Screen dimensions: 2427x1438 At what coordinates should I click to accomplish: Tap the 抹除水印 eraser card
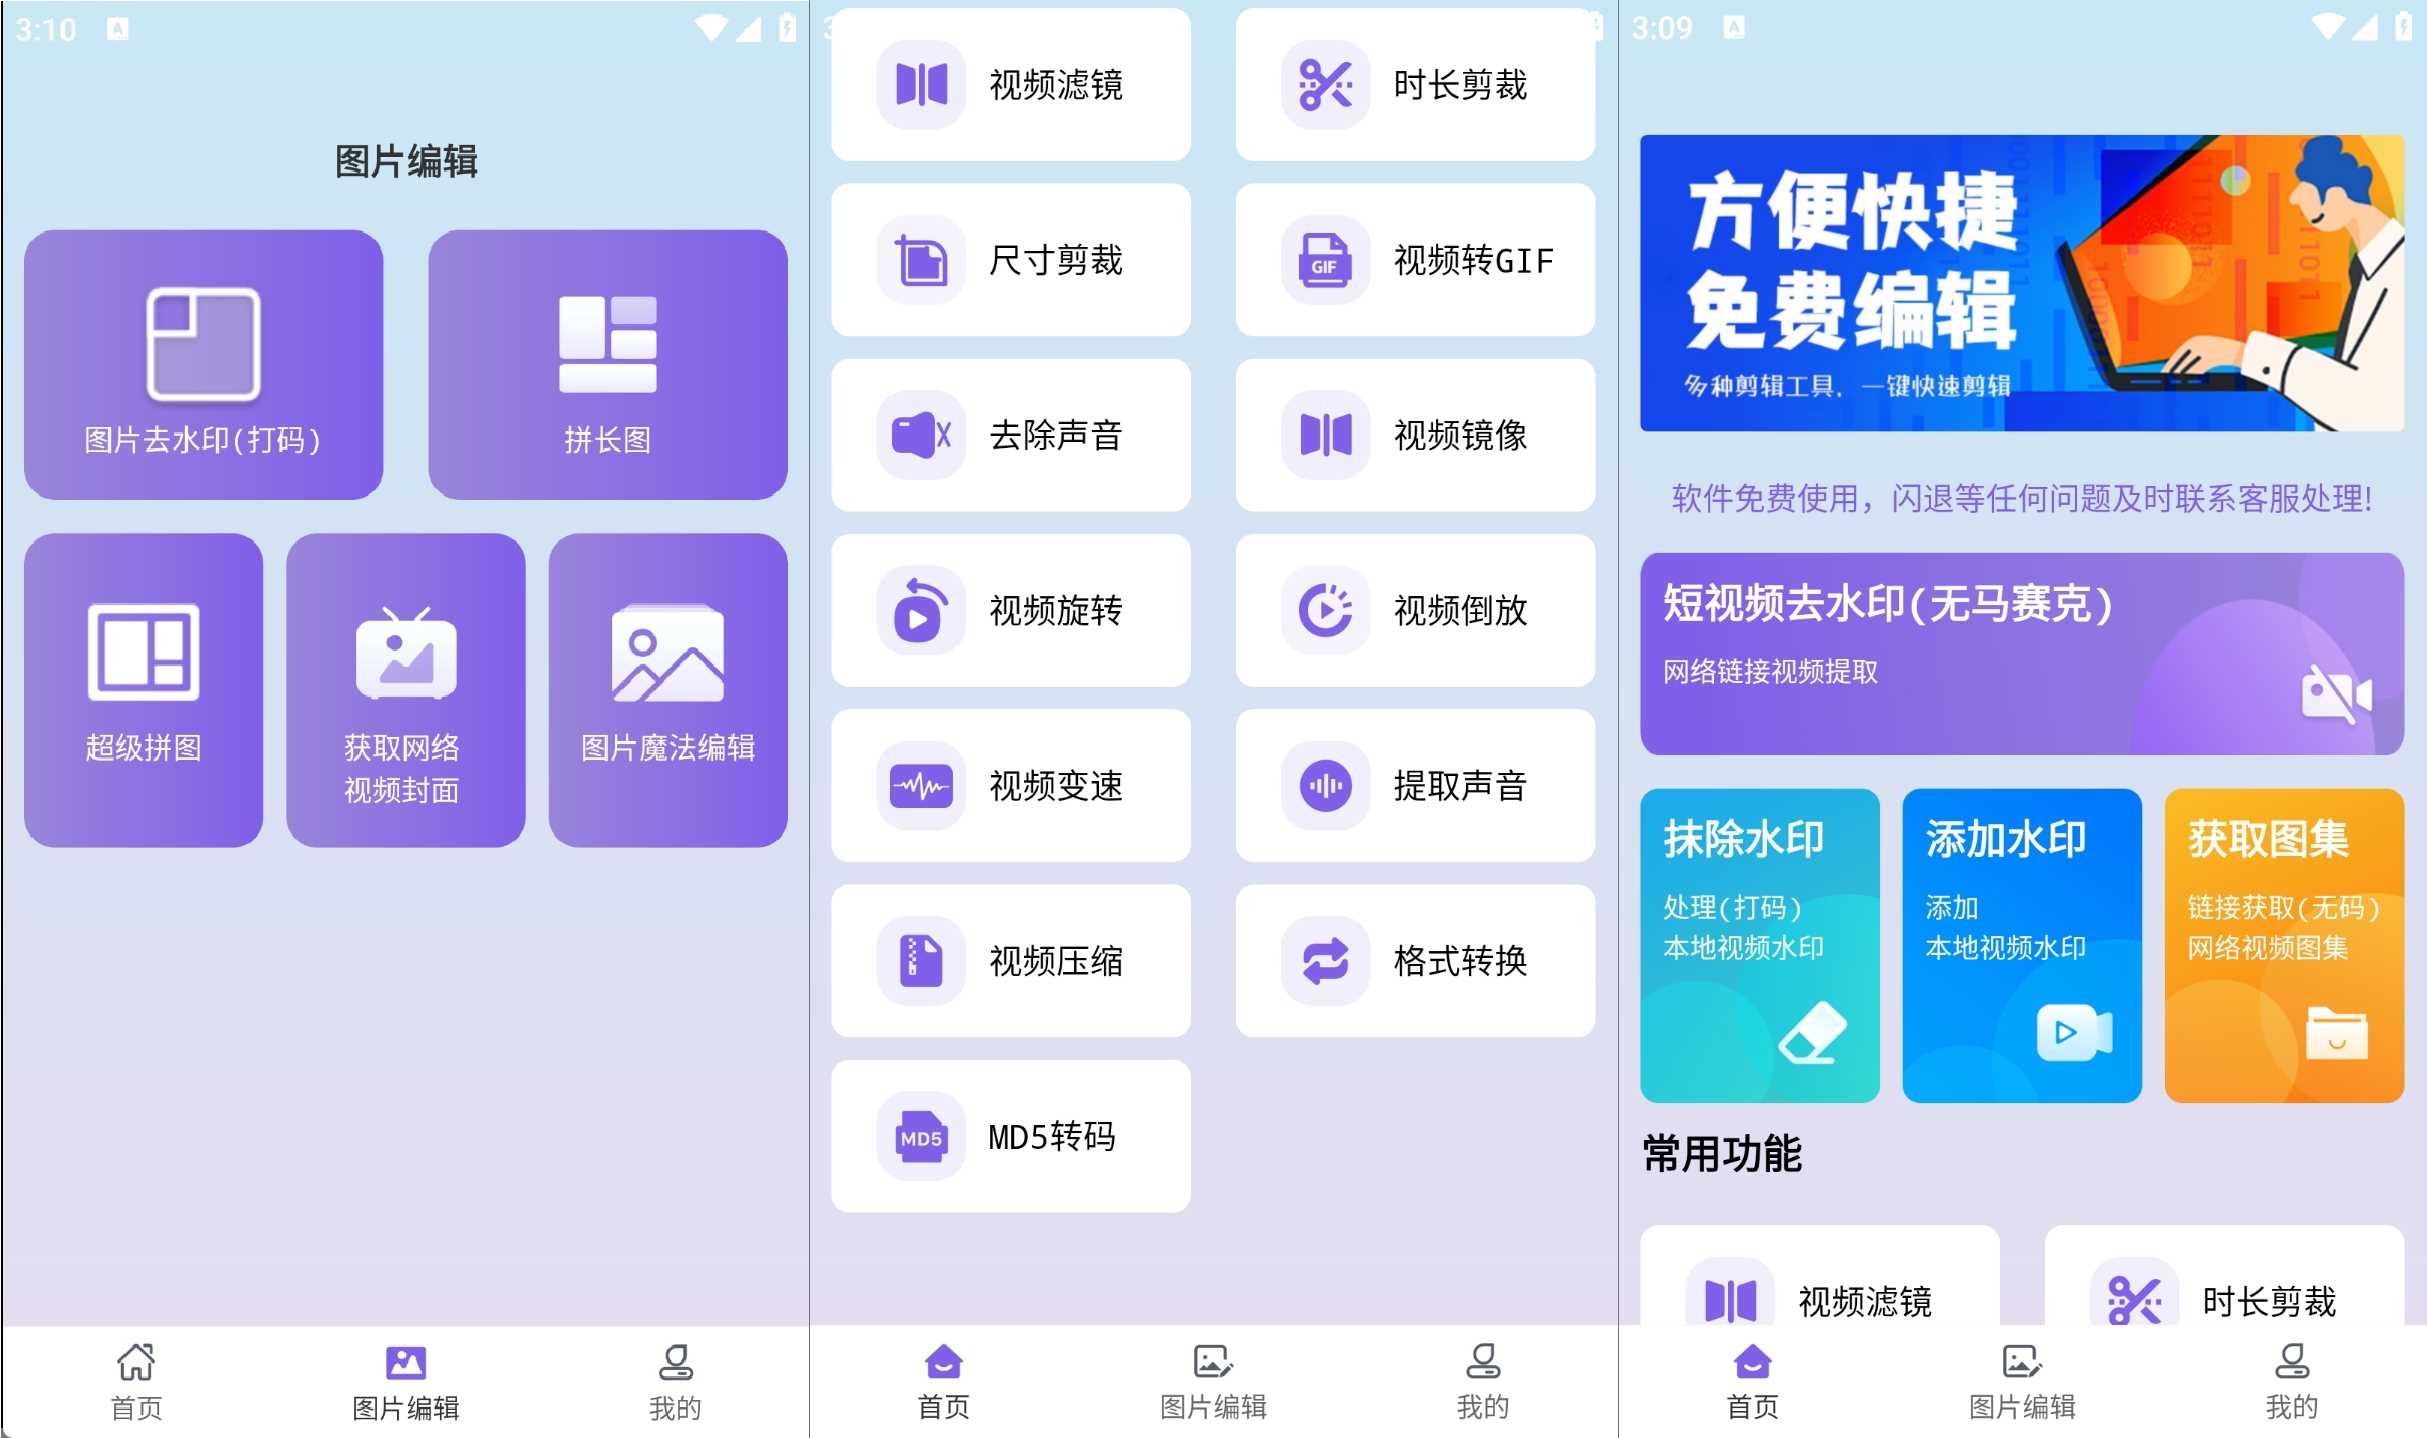[x=1759, y=945]
